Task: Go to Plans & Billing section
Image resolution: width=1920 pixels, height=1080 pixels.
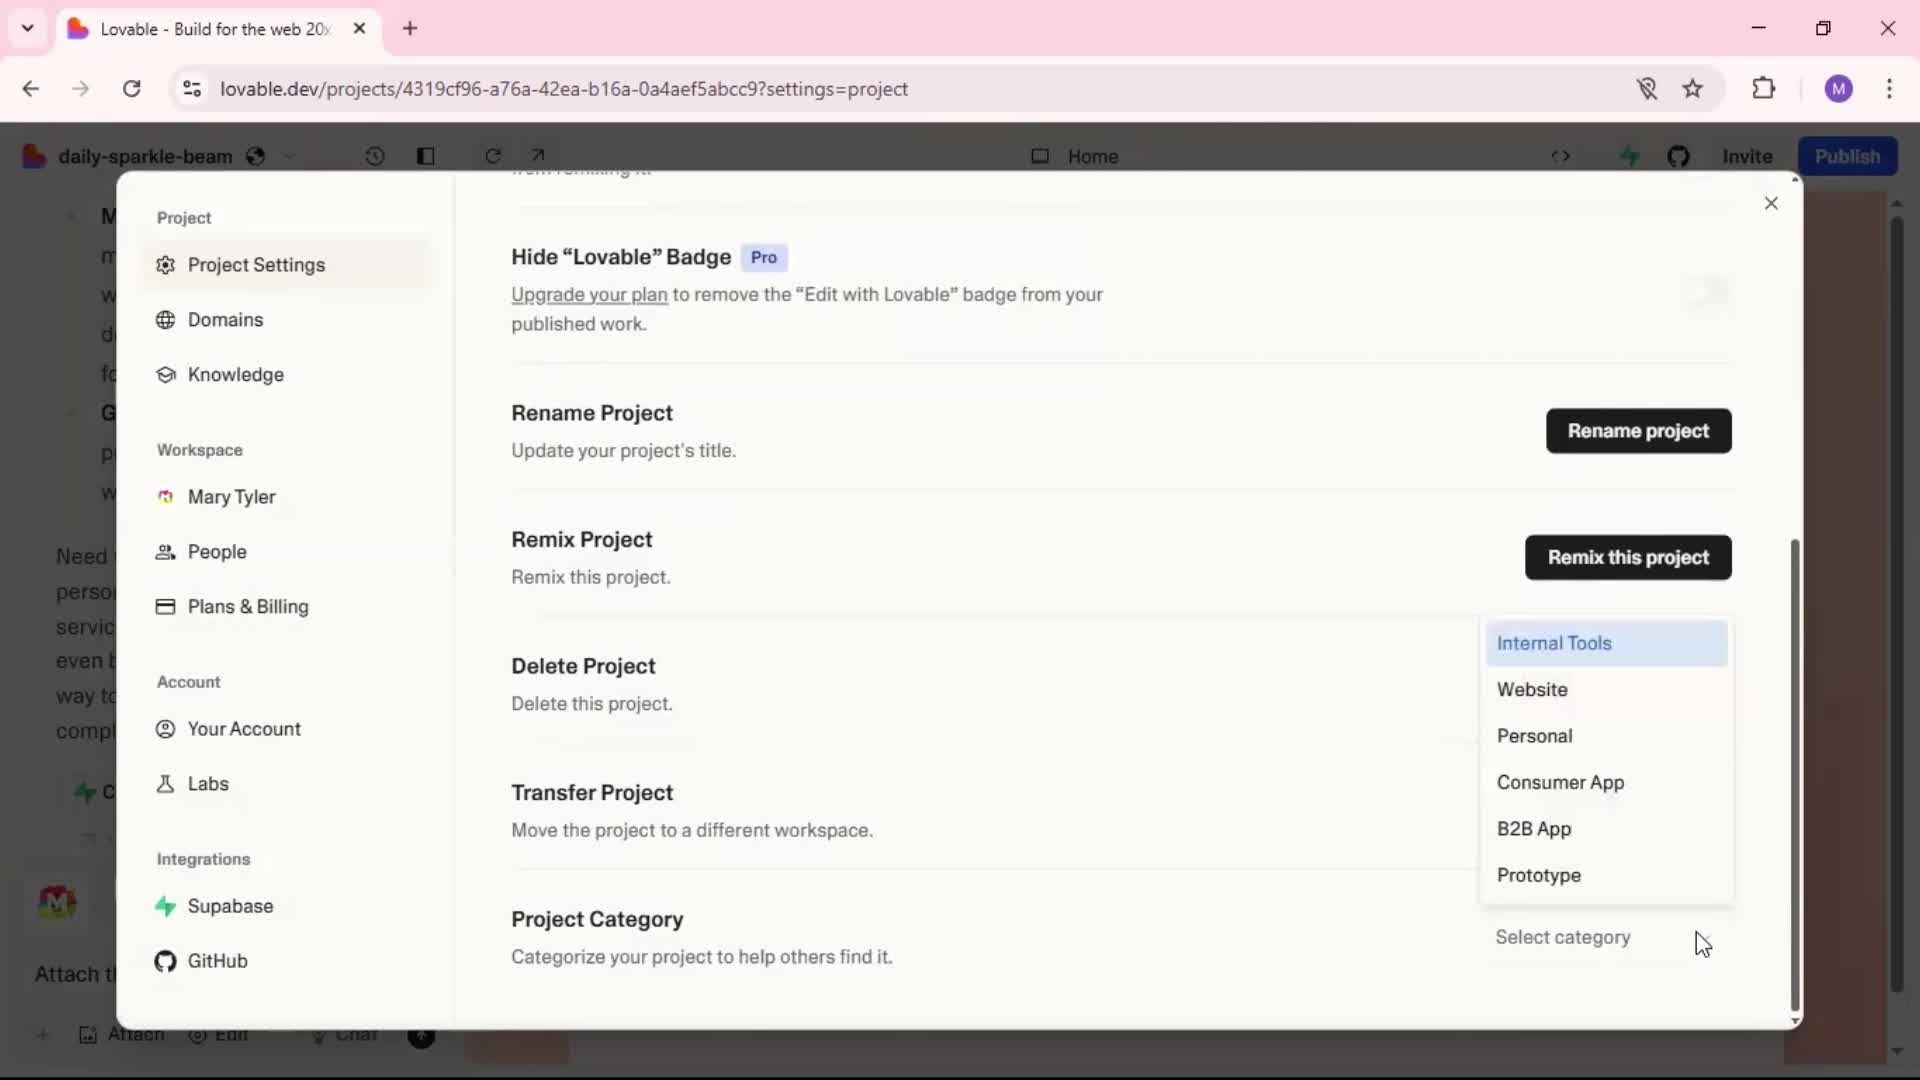Action: point(247,607)
